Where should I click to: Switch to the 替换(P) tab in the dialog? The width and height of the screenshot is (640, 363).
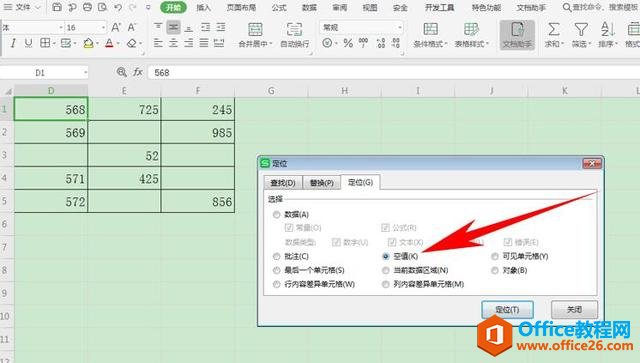(322, 183)
